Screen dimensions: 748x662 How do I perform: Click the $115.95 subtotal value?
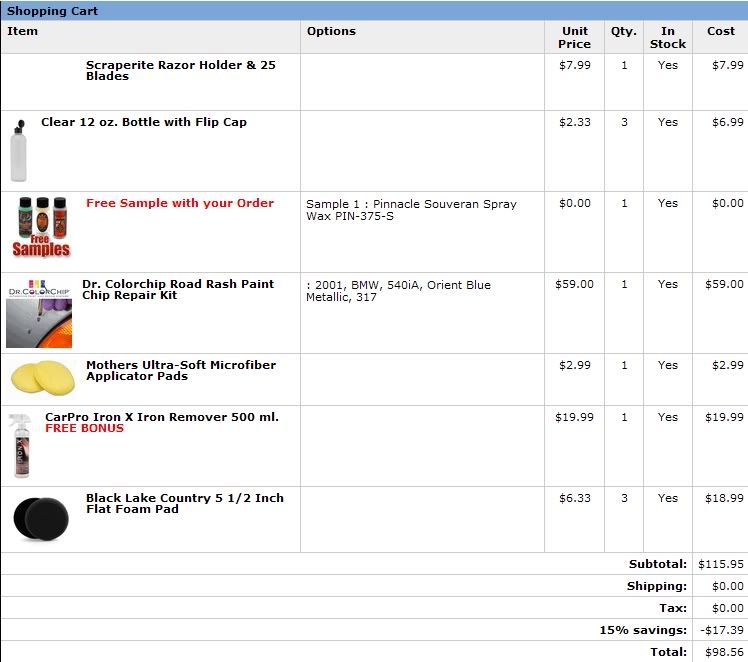[721, 564]
